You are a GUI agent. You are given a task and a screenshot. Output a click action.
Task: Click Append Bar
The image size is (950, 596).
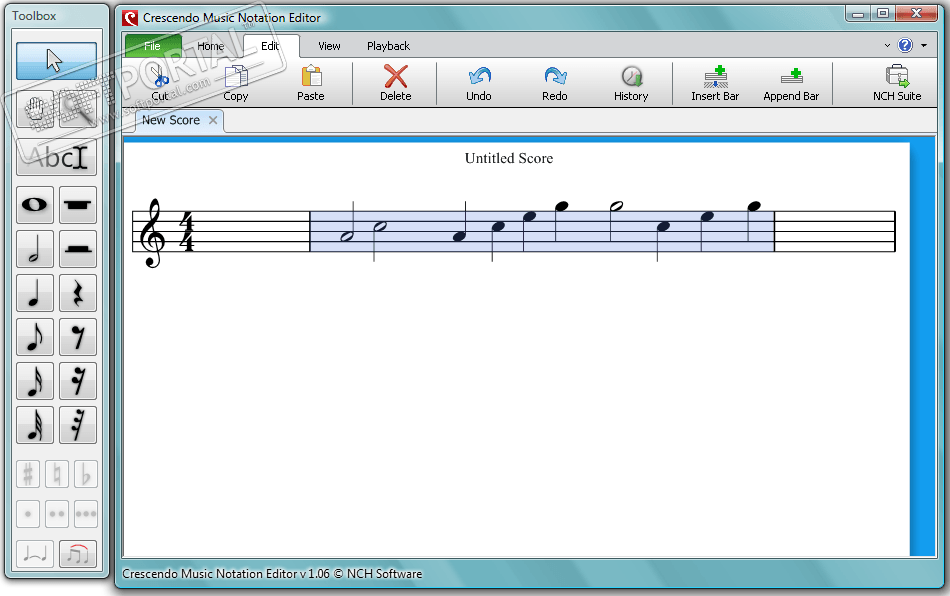click(791, 83)
